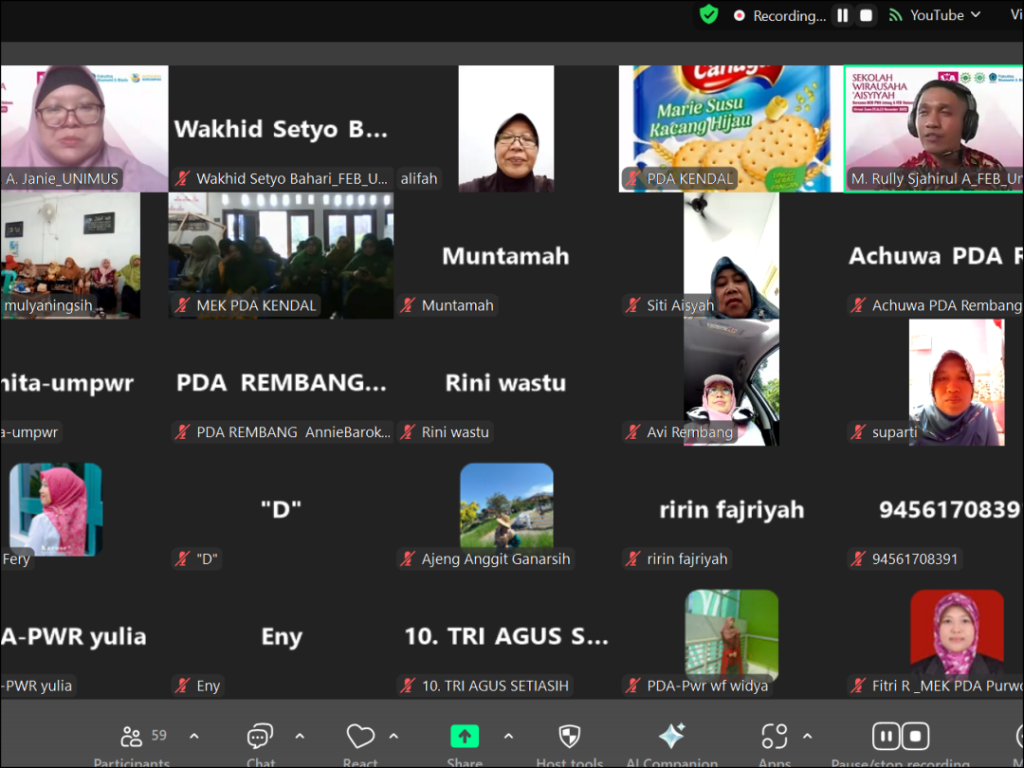
Task: Expand the arrow next to Share
Action: (x=508, y=737)
